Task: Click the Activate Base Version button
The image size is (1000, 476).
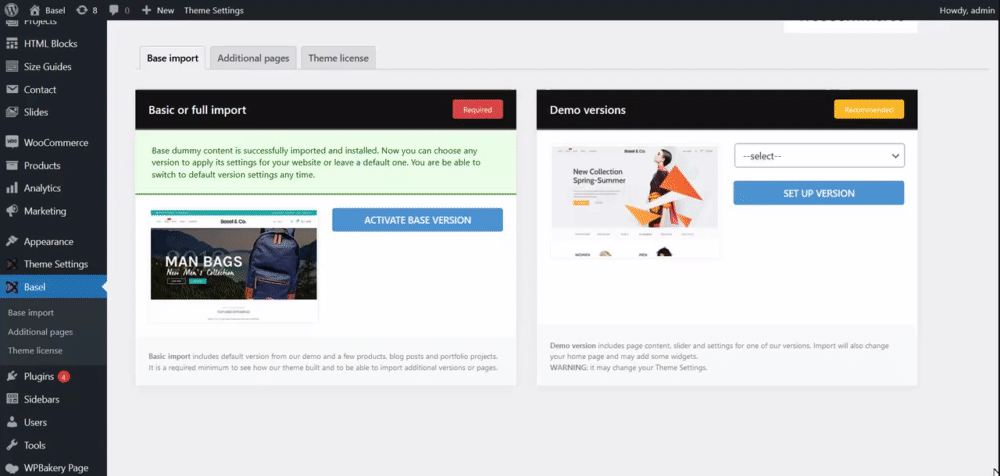Action: (x=418, y=220)
